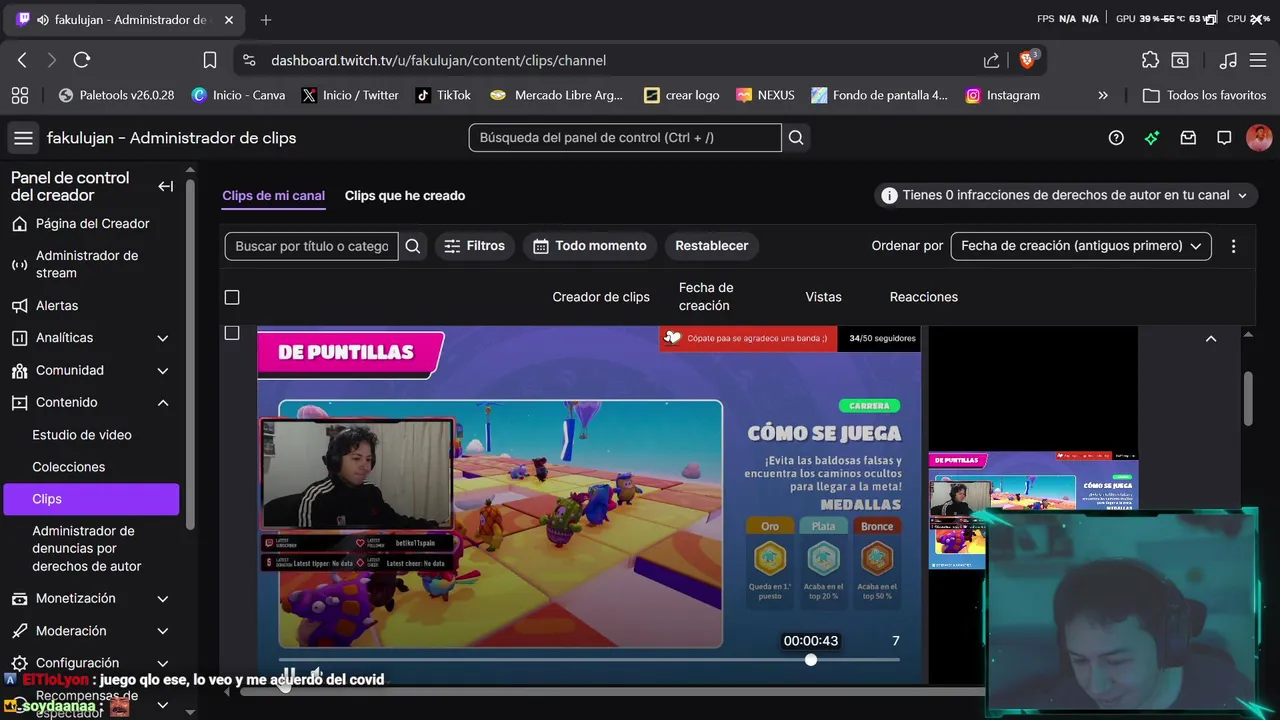Click the clip playback progress handle
This screenshot has height=720, width=1280.
click(x=811, y=659)
